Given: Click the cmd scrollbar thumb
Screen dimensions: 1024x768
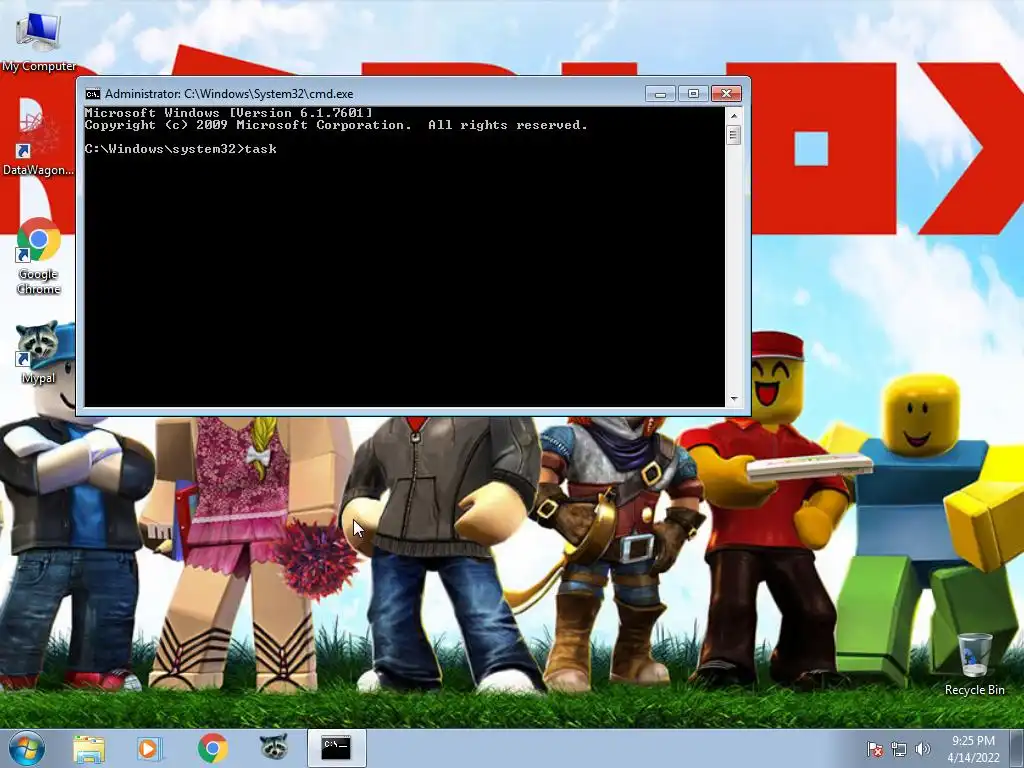Looking at the screenshot, I should coord(734,135).
